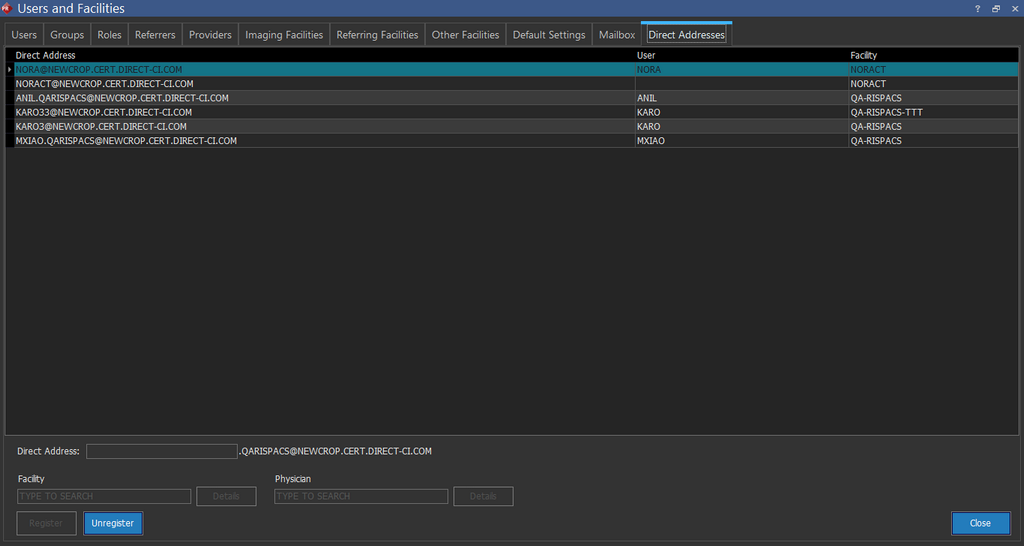Select the ANIL.QARISPACS direct address row

tap(122, 98)
